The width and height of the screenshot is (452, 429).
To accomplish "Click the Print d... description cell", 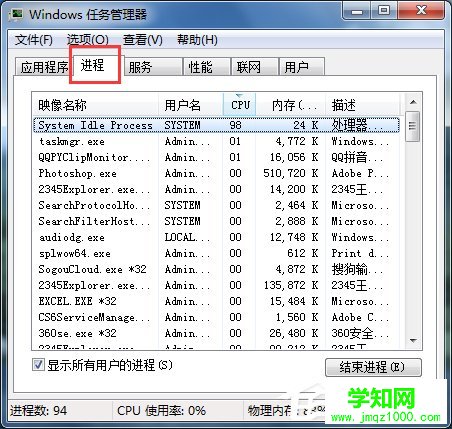I will pyautogui.click(x=360, y=253).
